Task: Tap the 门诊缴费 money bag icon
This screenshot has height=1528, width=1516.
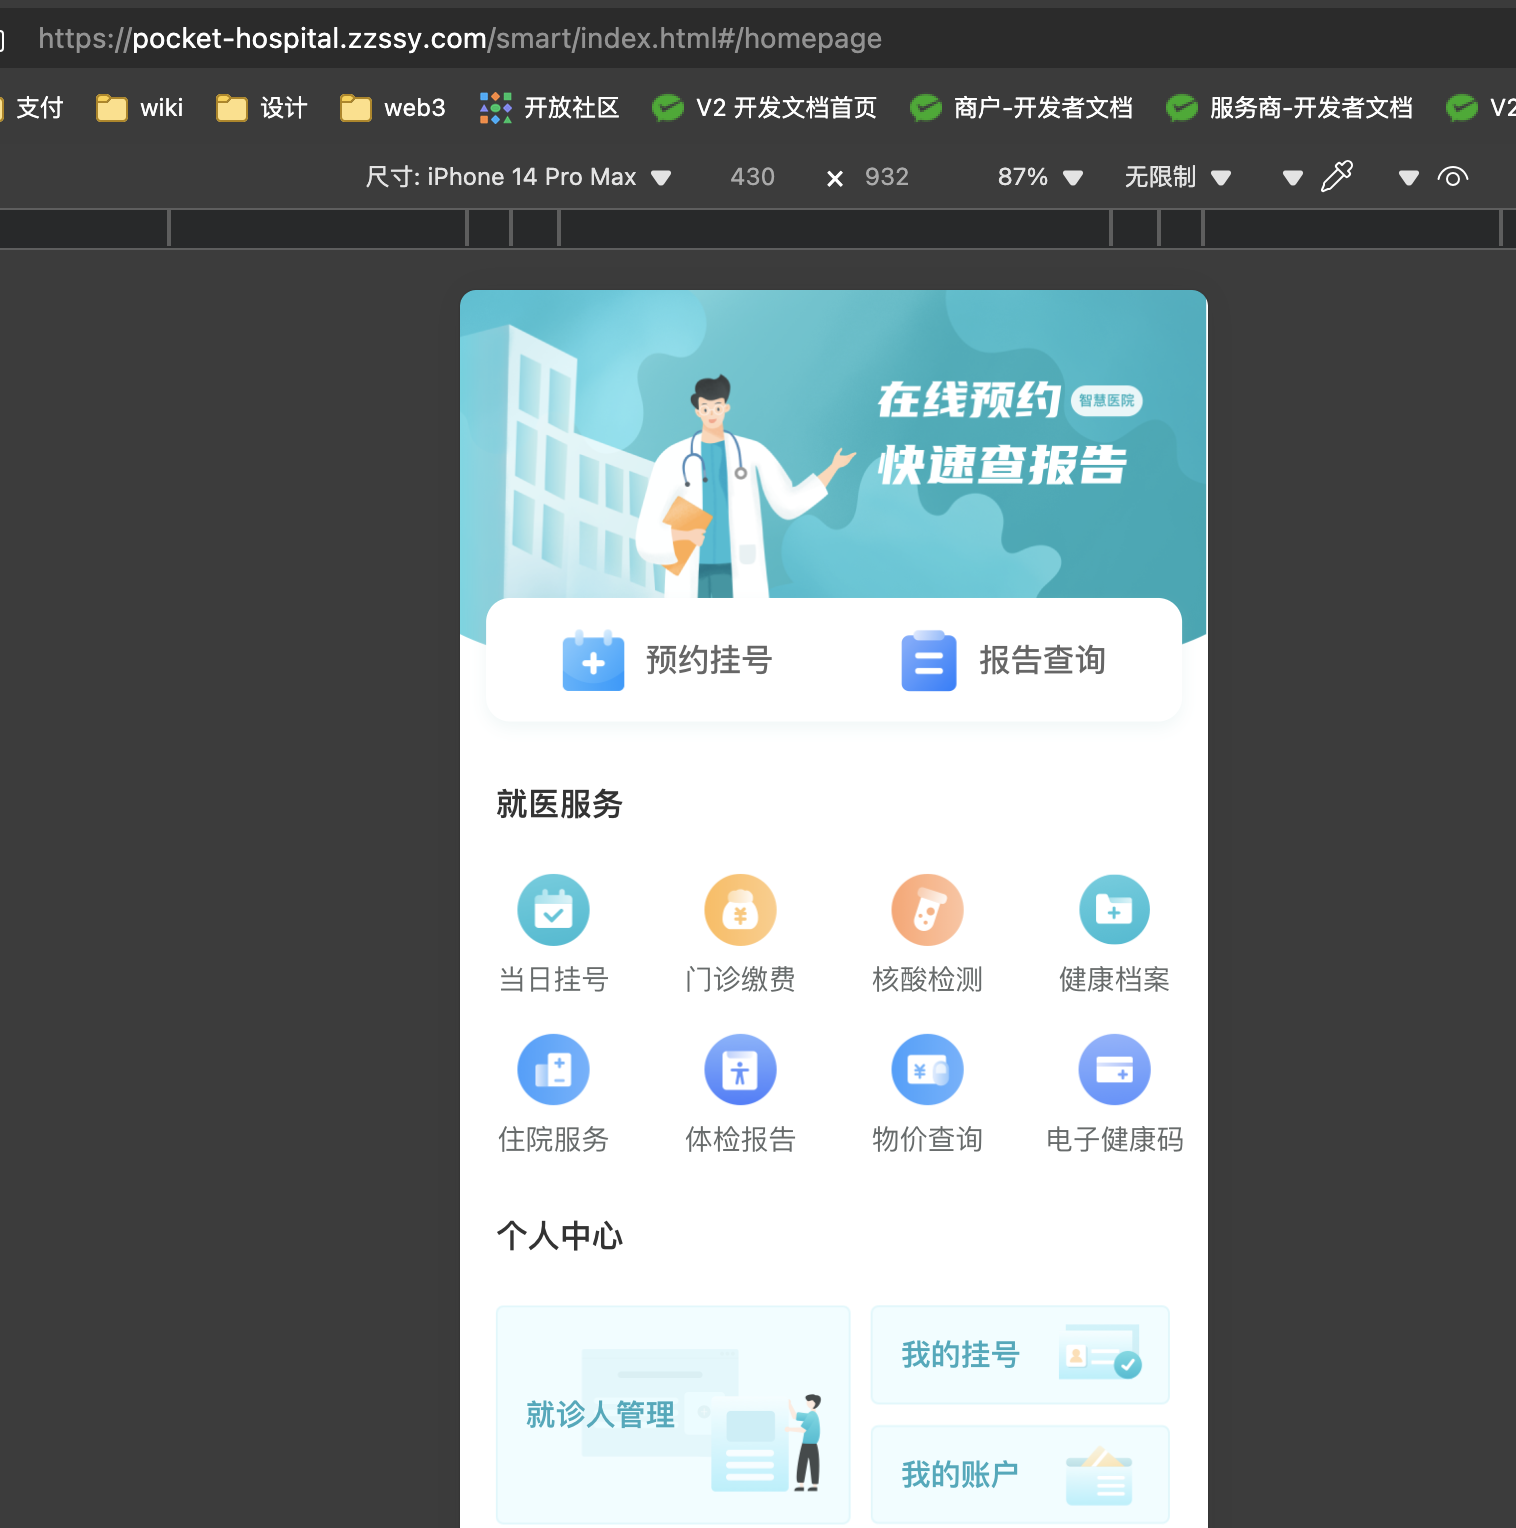Action: 740,910
